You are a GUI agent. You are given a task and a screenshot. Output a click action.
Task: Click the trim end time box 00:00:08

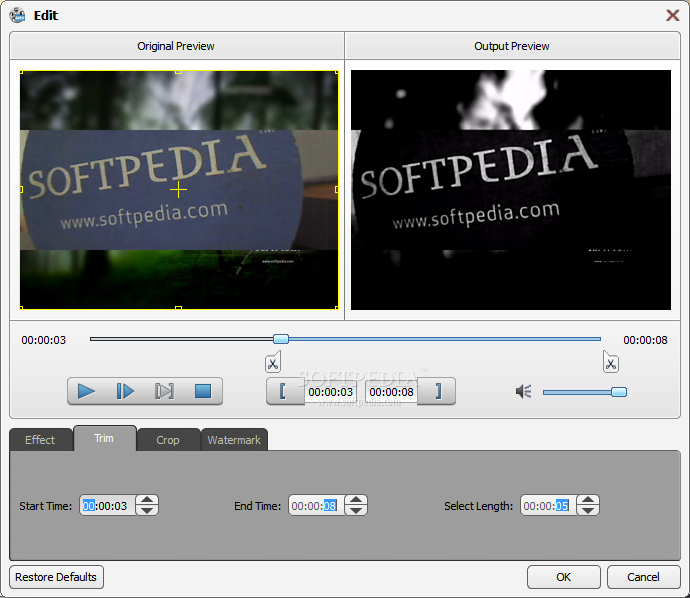tap(391, 392)
